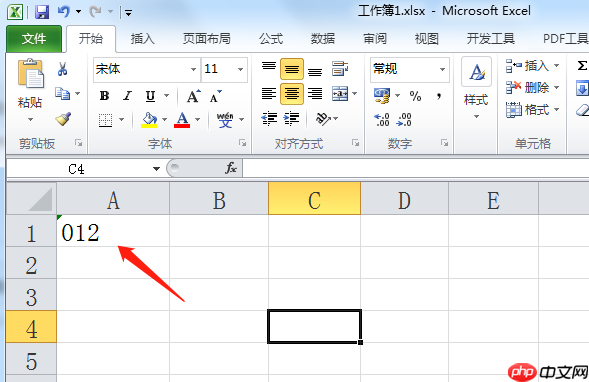
Task: Open the fill color dropdown arrow
Action: coord(165,120)
